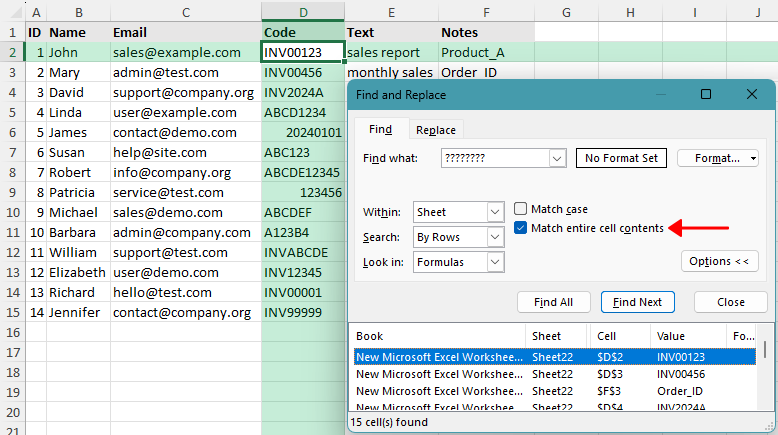Open the Format button's dropdown arrow

coord(753,159)
